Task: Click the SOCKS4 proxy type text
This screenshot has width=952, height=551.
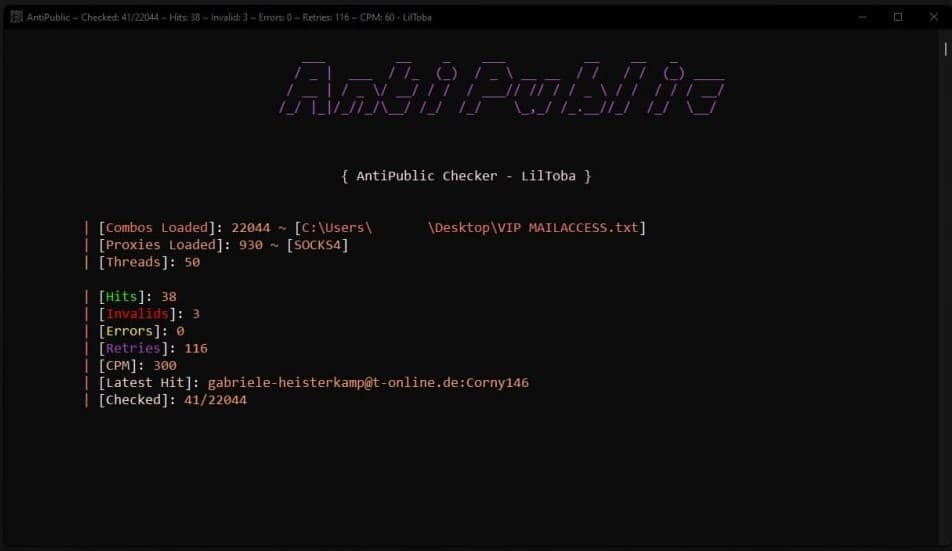Action: click(318, 245)
